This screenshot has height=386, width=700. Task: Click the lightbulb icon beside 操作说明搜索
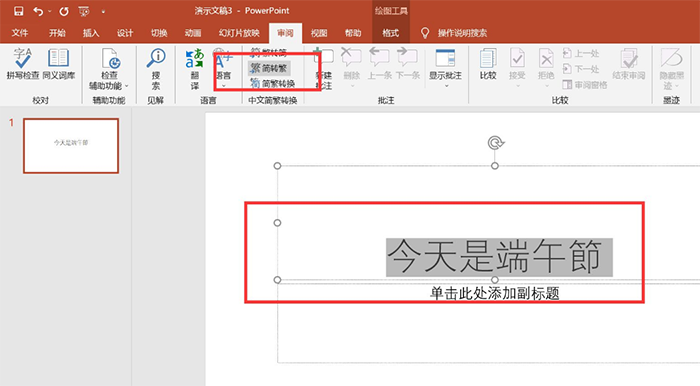coord(425,33)
